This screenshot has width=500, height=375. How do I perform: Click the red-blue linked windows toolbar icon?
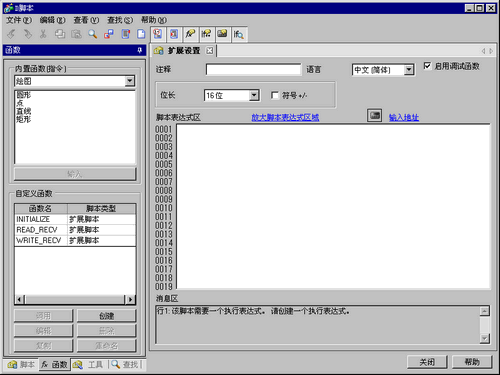pos(109,34)
